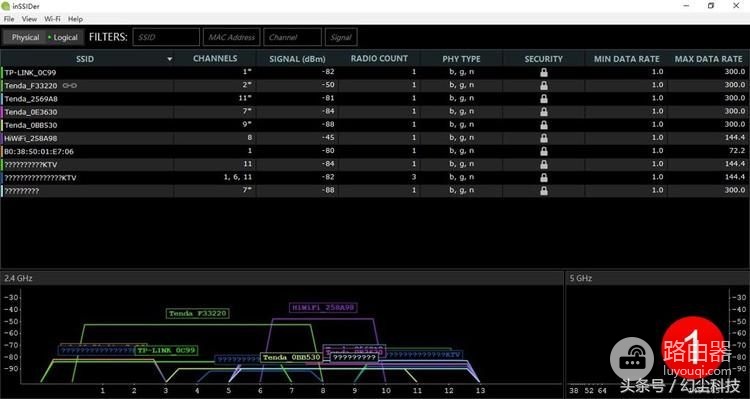Open the View menu
This screenshot has height=399, width=750.
[x=29, y=19]
